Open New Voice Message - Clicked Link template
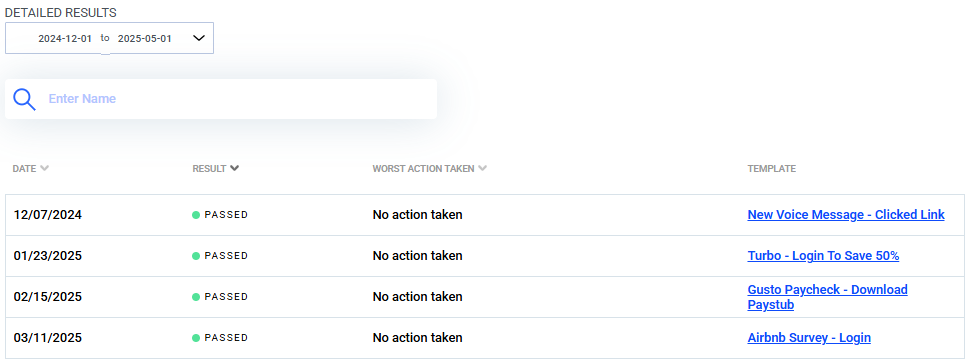This screenshot has height=363, width=973. (x=846, y=215)
